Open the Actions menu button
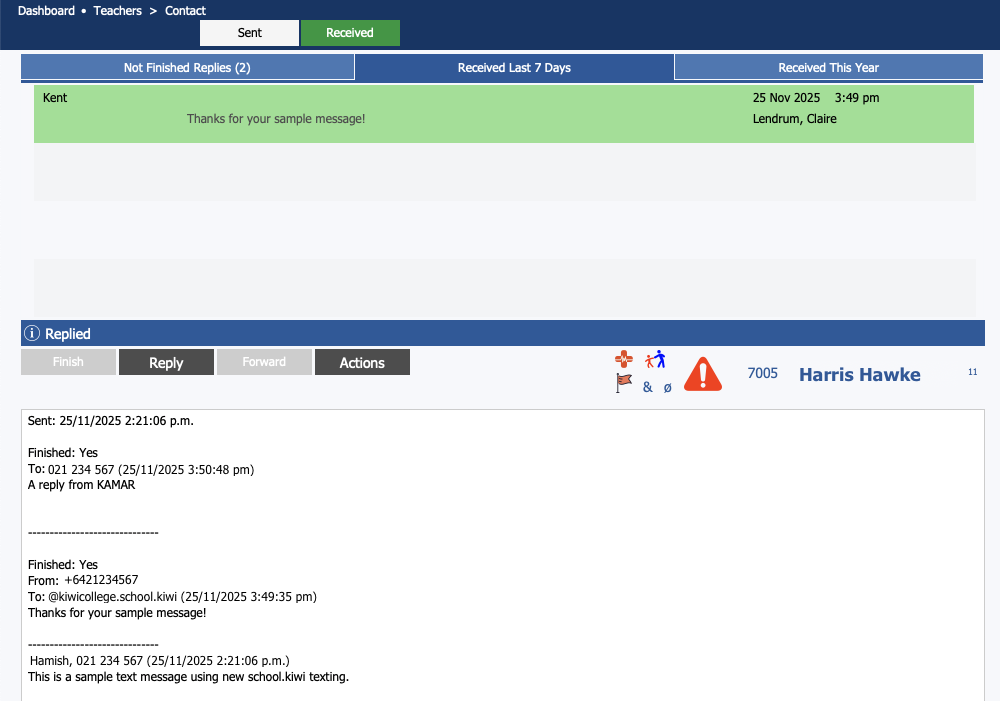 362,363
